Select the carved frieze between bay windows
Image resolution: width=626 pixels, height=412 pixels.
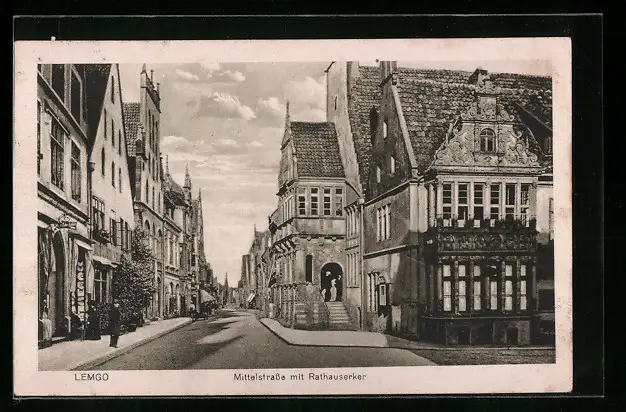tap(484, 241)
